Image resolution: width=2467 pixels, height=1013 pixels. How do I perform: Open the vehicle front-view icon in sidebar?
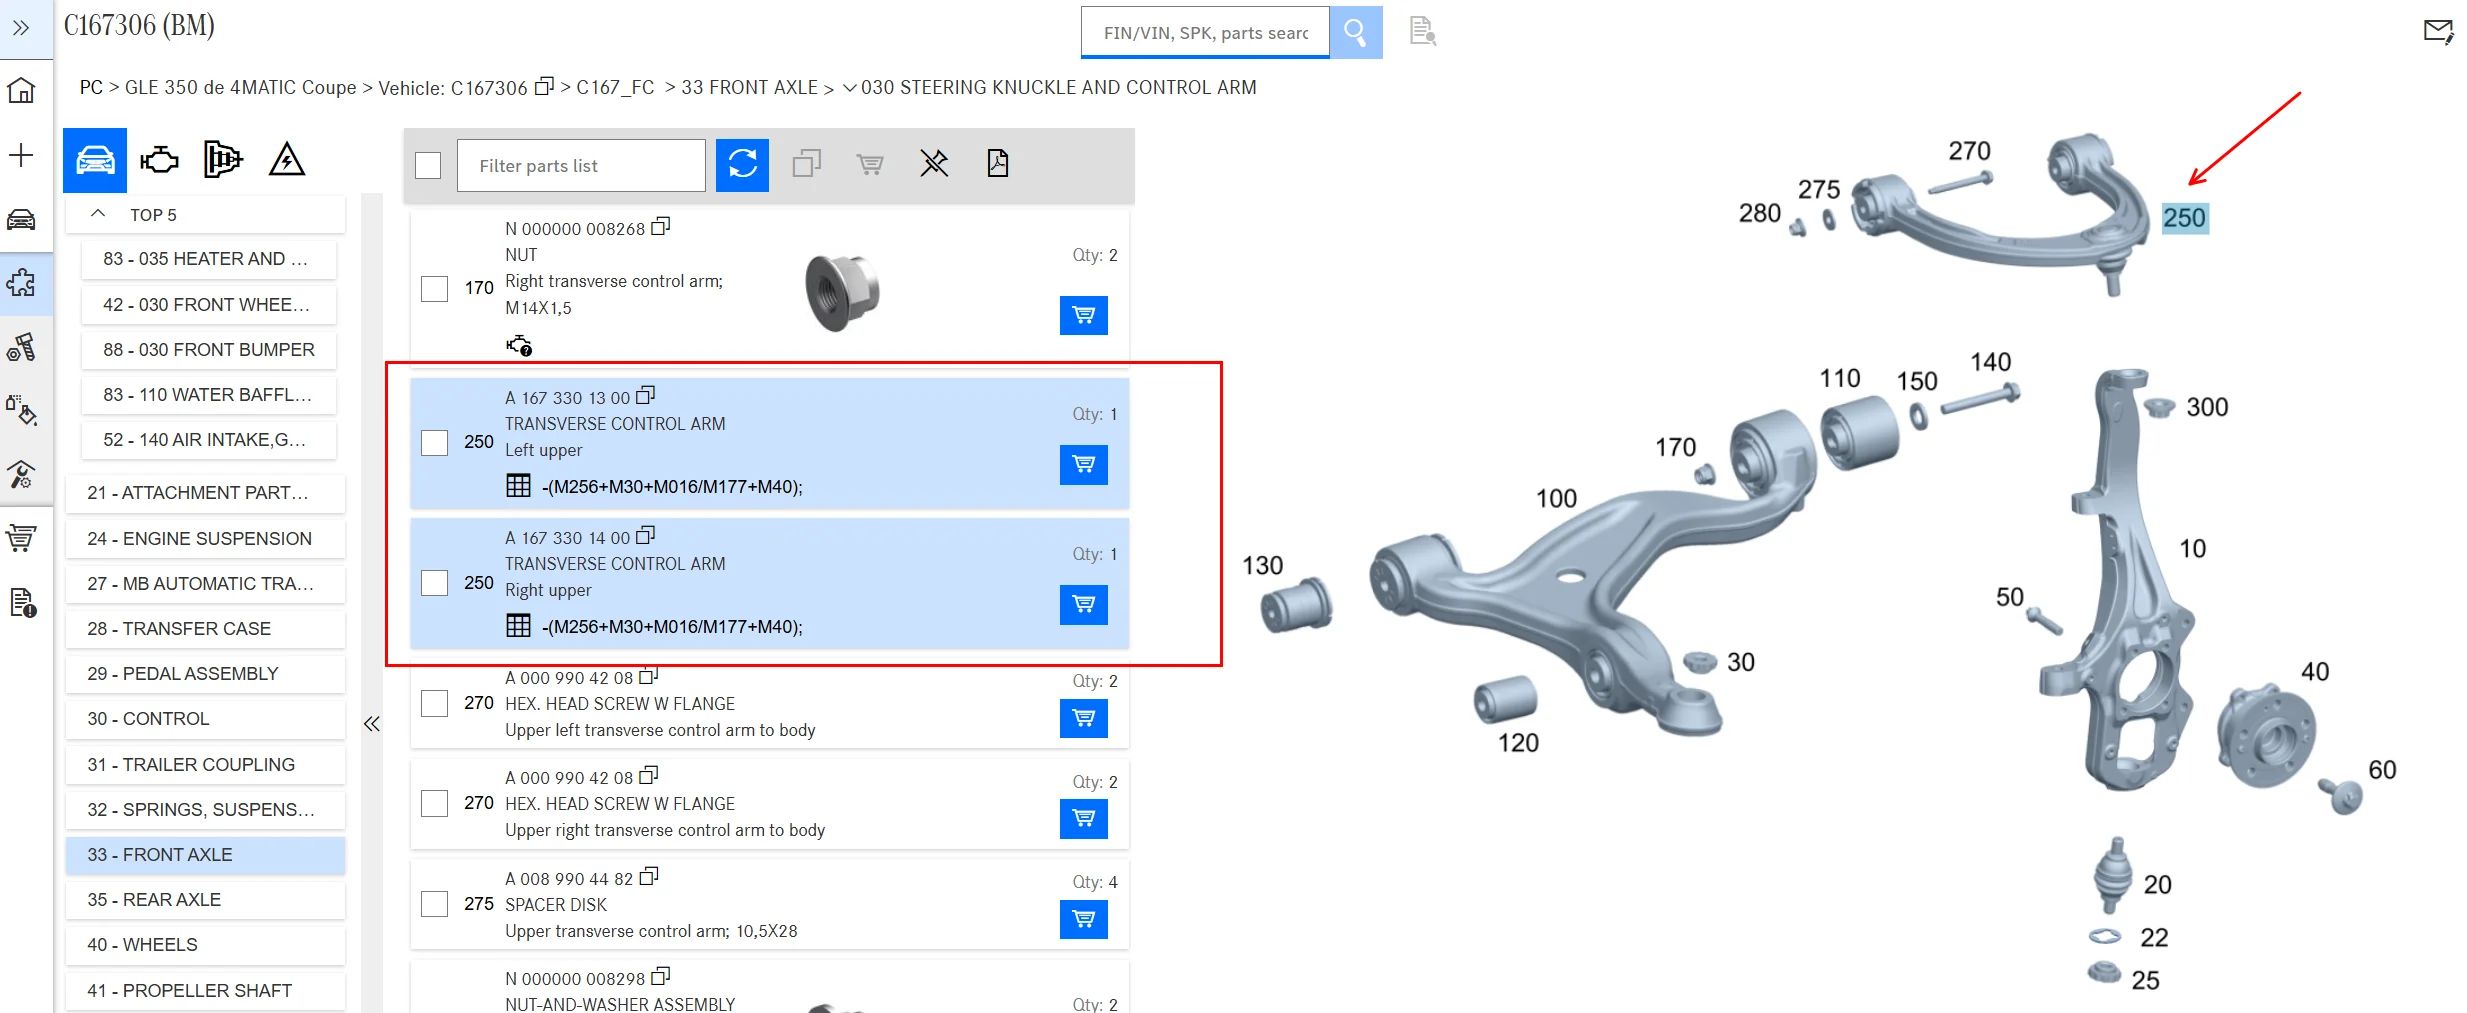coord(21,219)
